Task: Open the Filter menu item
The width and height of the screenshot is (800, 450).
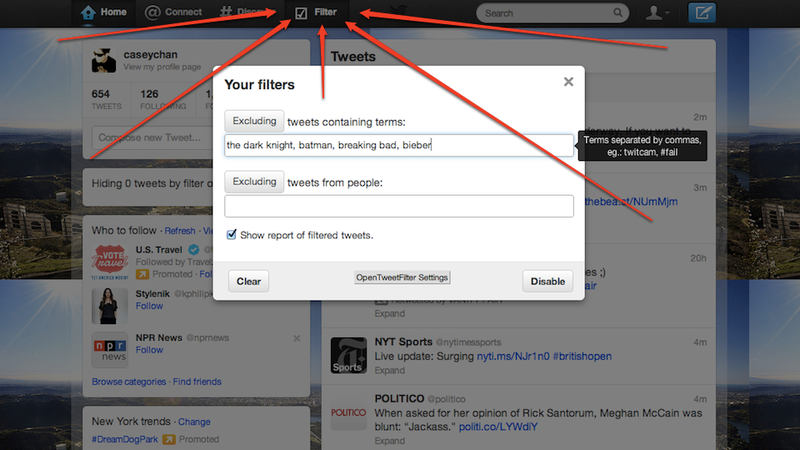Action: pos(316,12)
